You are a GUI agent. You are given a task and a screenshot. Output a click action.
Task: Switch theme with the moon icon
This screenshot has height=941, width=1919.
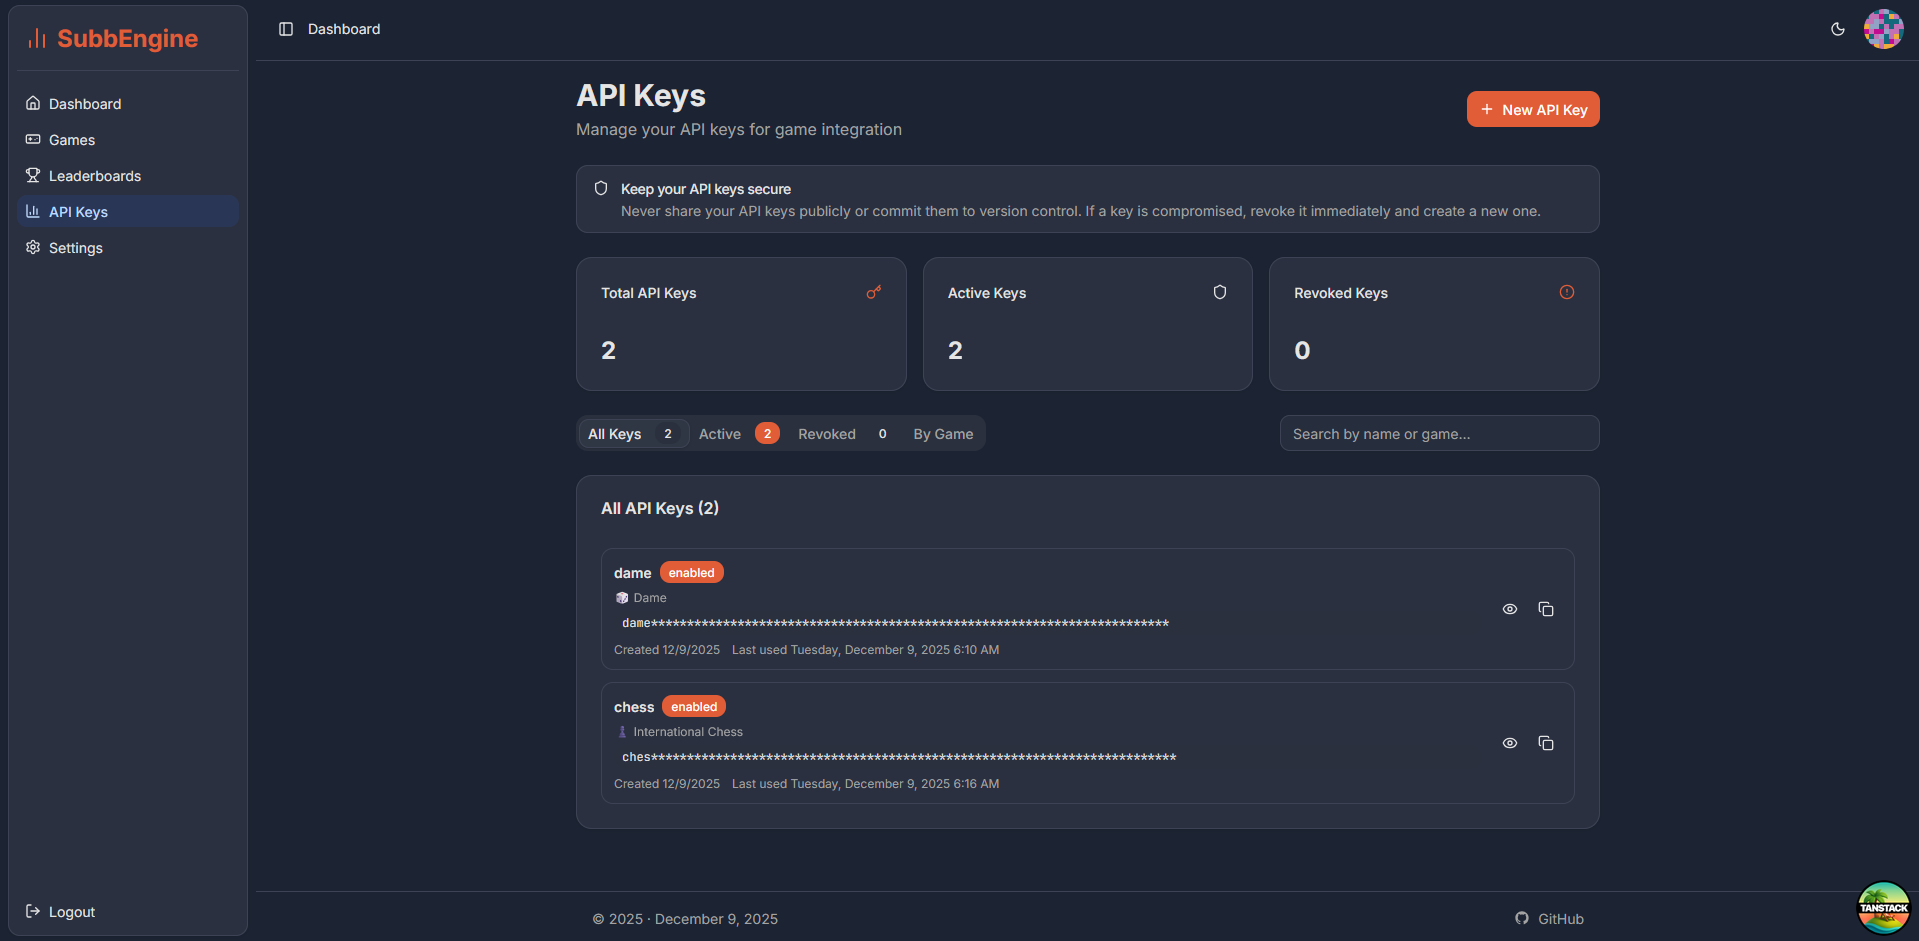(x=1837, y=29)
